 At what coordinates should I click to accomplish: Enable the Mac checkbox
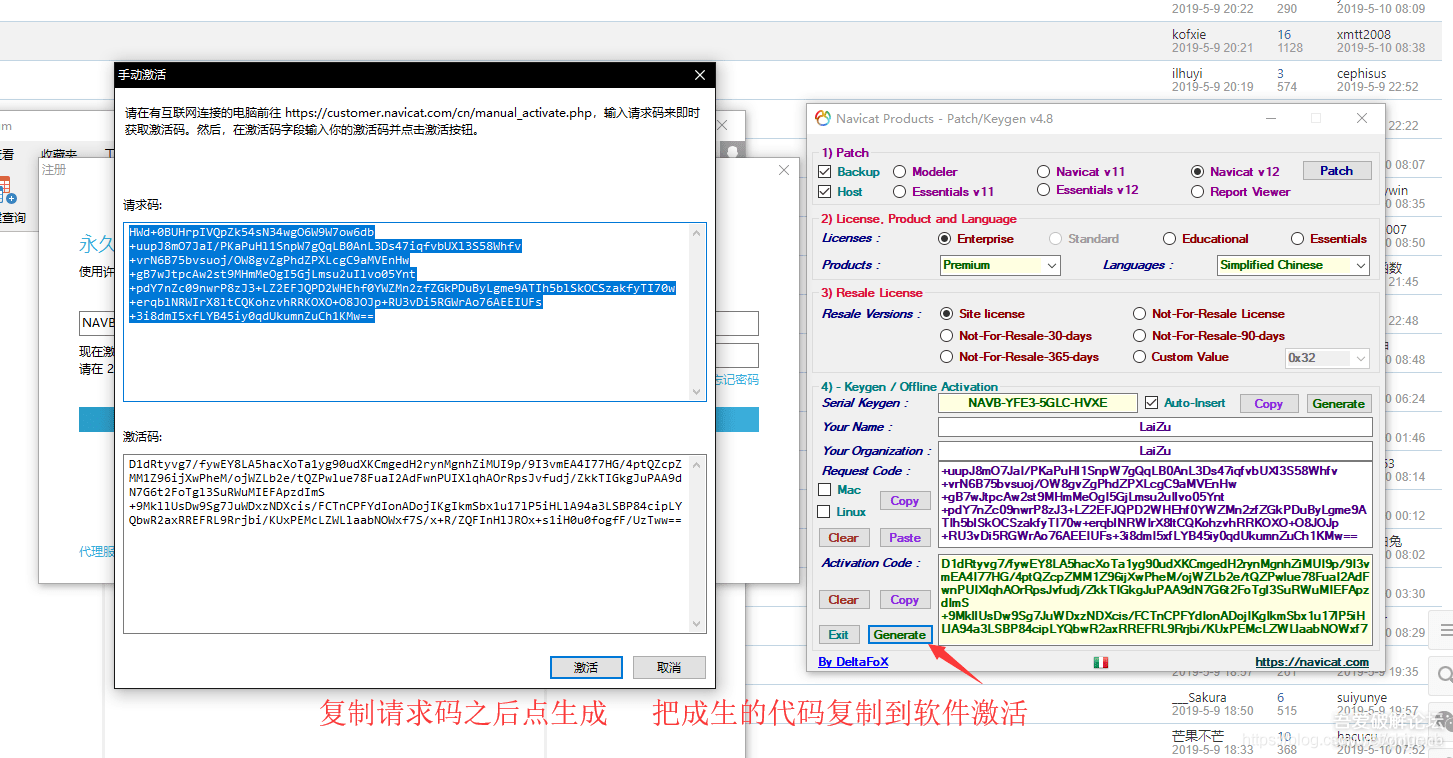[825, 490]
